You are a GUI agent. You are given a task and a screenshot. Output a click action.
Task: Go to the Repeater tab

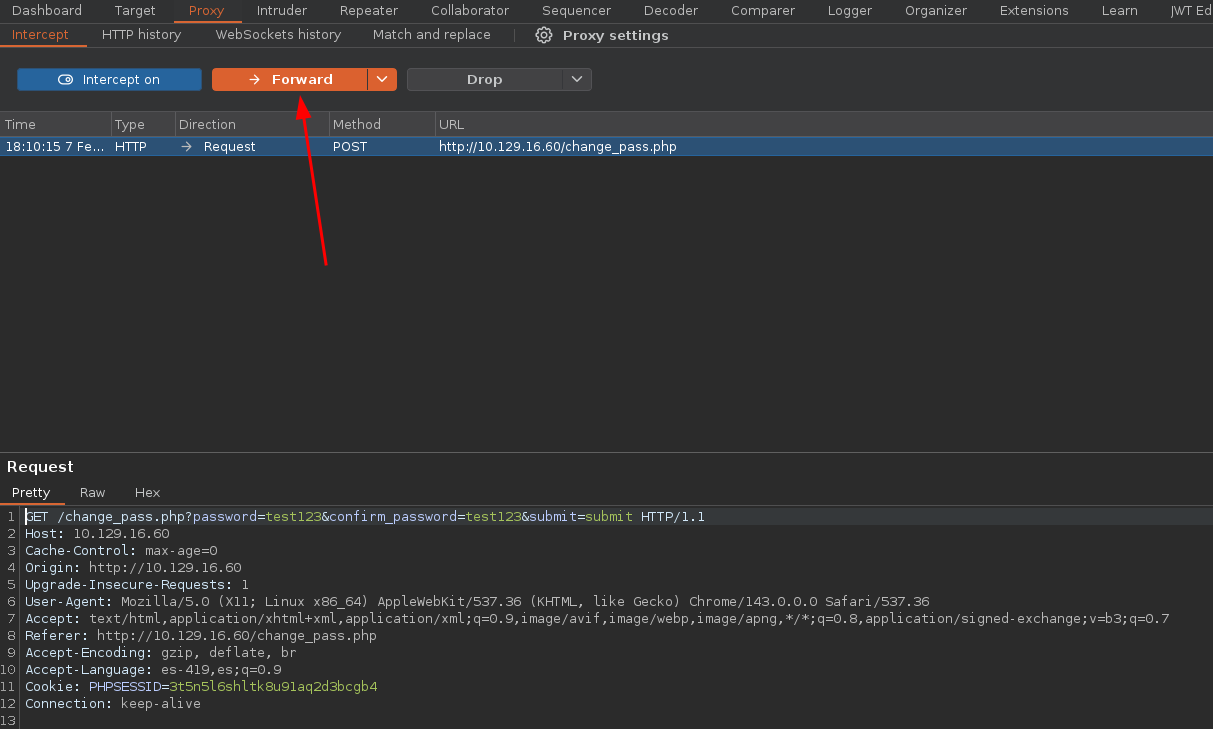[x=369, y=11]
